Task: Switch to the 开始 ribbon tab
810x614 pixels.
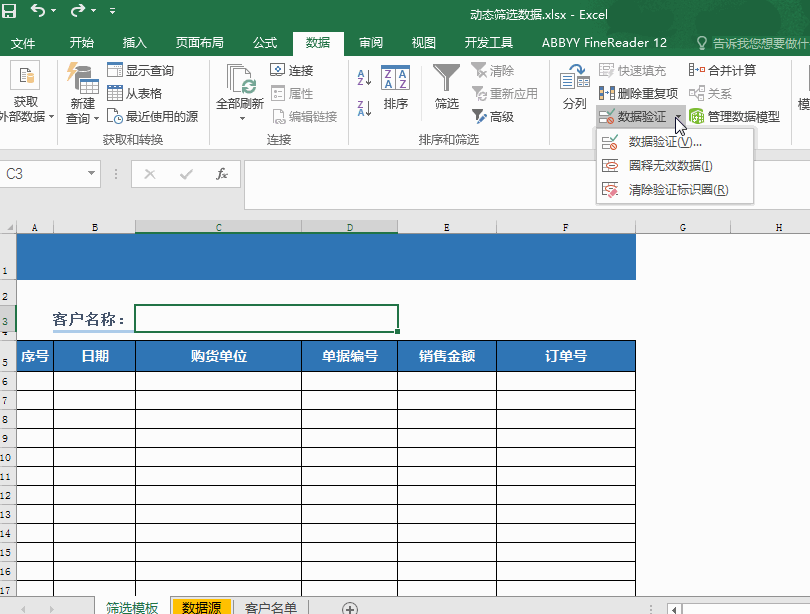Action: coord(82,42)
